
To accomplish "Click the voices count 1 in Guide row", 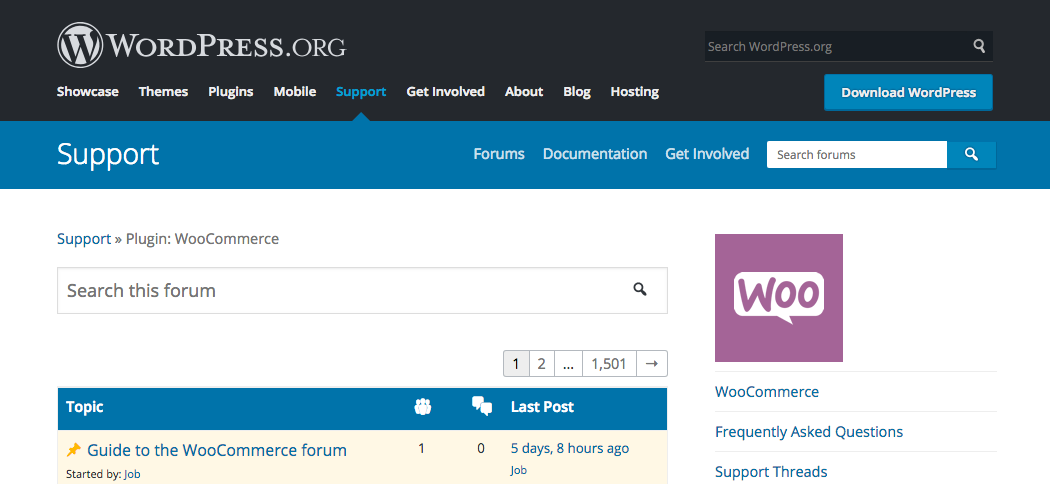I will [421, 449].
